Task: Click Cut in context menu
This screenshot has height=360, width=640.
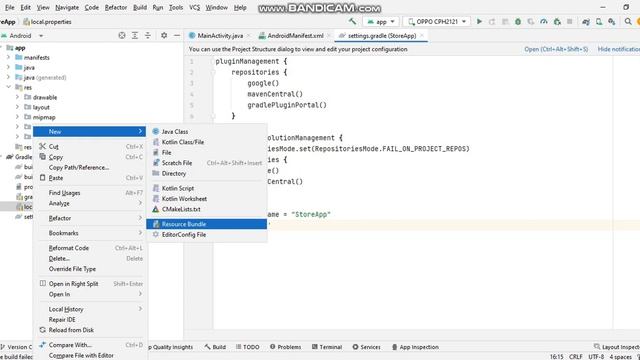Action: coord(90,147)
